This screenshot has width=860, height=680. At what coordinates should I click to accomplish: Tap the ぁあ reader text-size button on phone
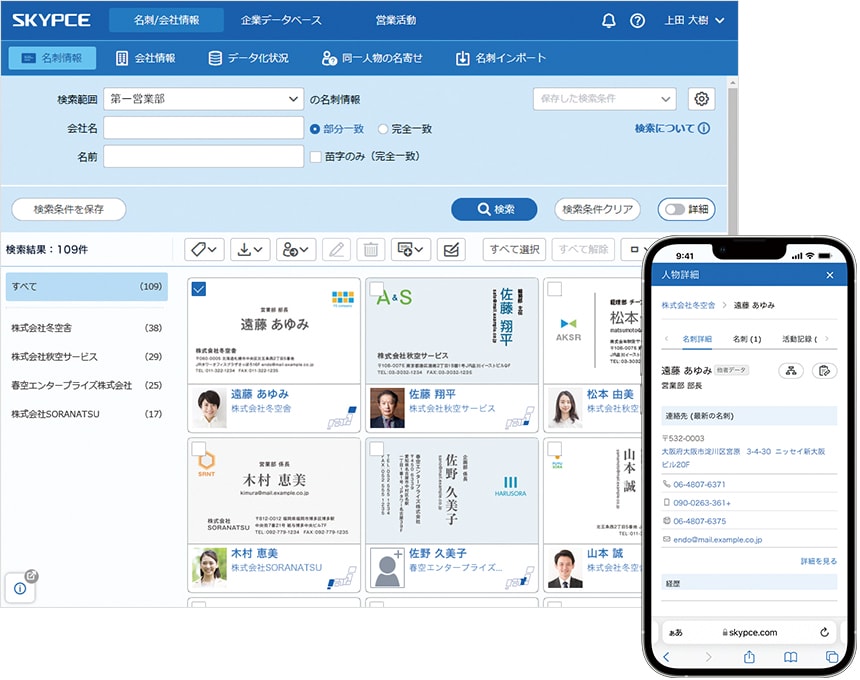pos(676,632)
